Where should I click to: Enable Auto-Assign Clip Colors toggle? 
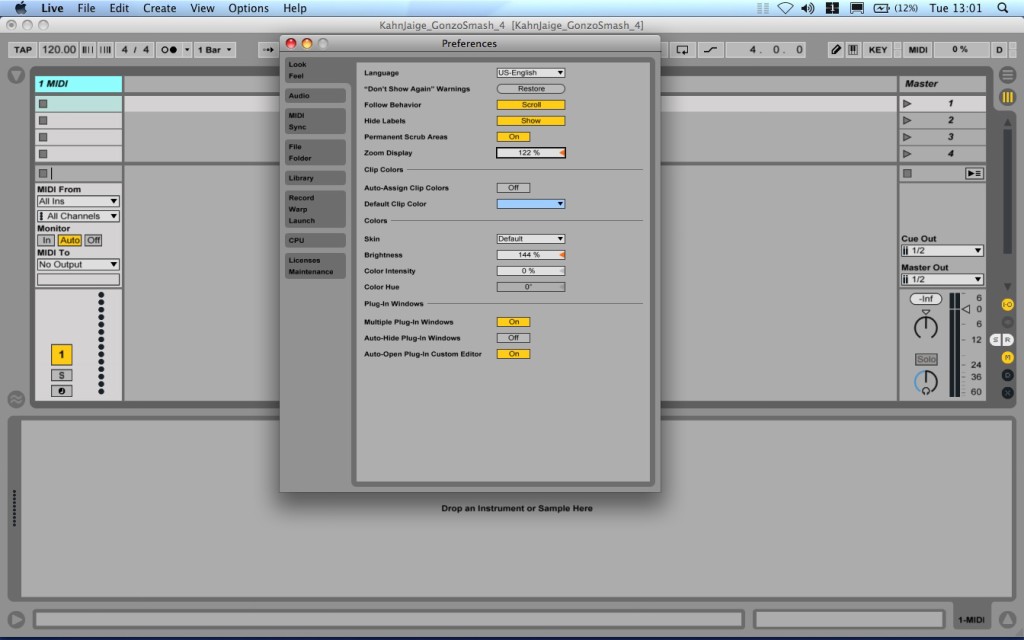[x=513, y=188]
